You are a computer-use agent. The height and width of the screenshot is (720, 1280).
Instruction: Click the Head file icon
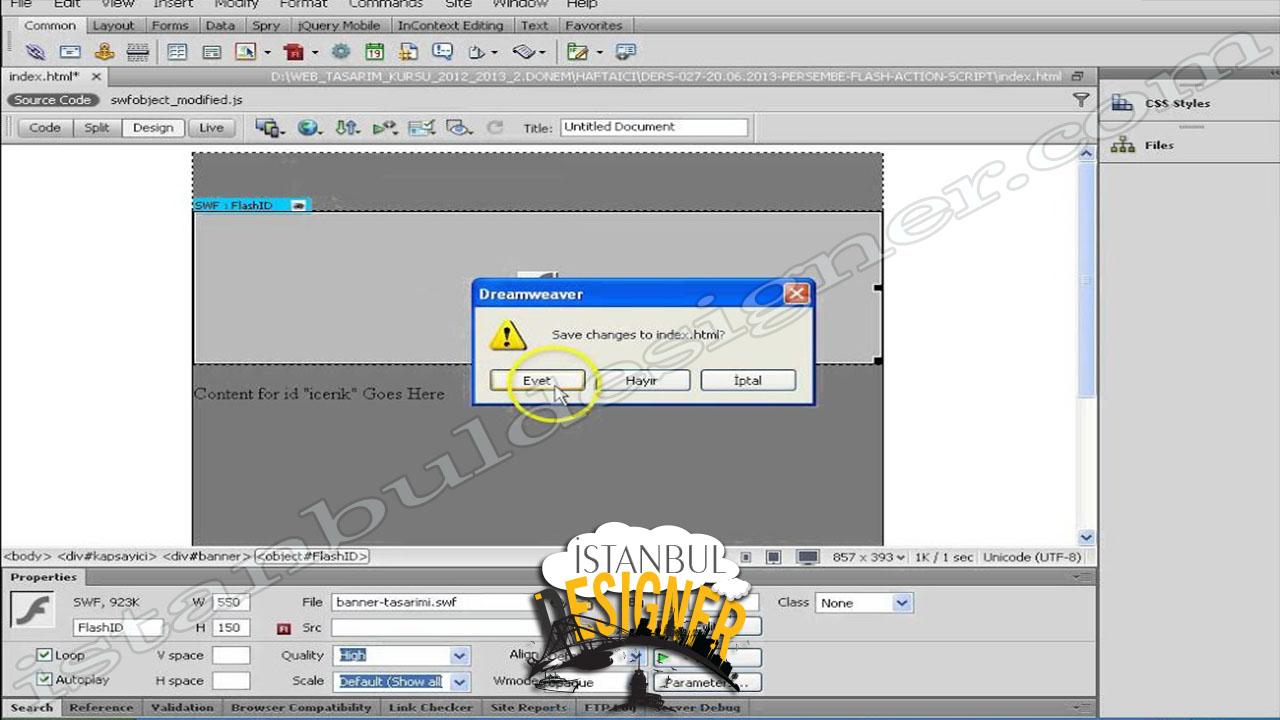point(477,52)
